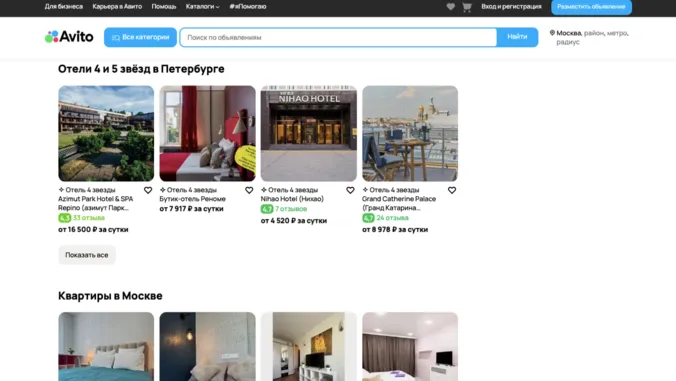The image size is (676, 381).
Task: Click Показать все button
Action: pyautogui.click(x=87, y=255)
